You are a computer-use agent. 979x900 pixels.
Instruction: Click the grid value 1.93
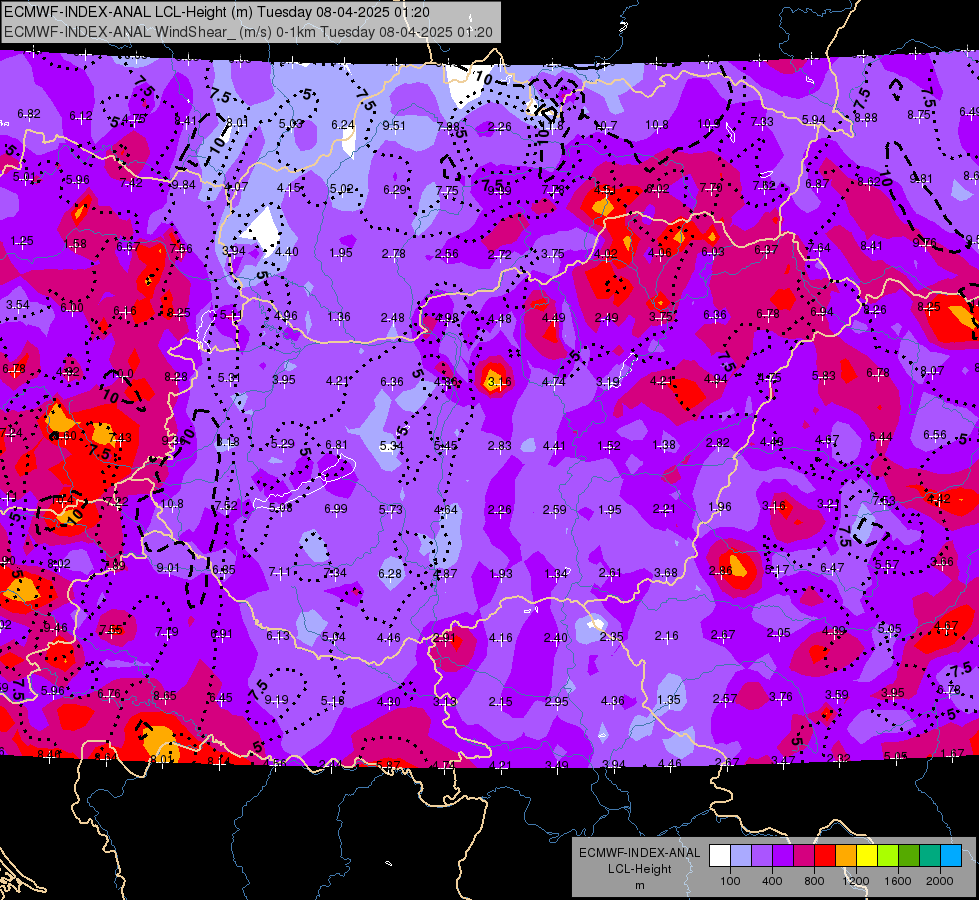(x=501, y=573)
